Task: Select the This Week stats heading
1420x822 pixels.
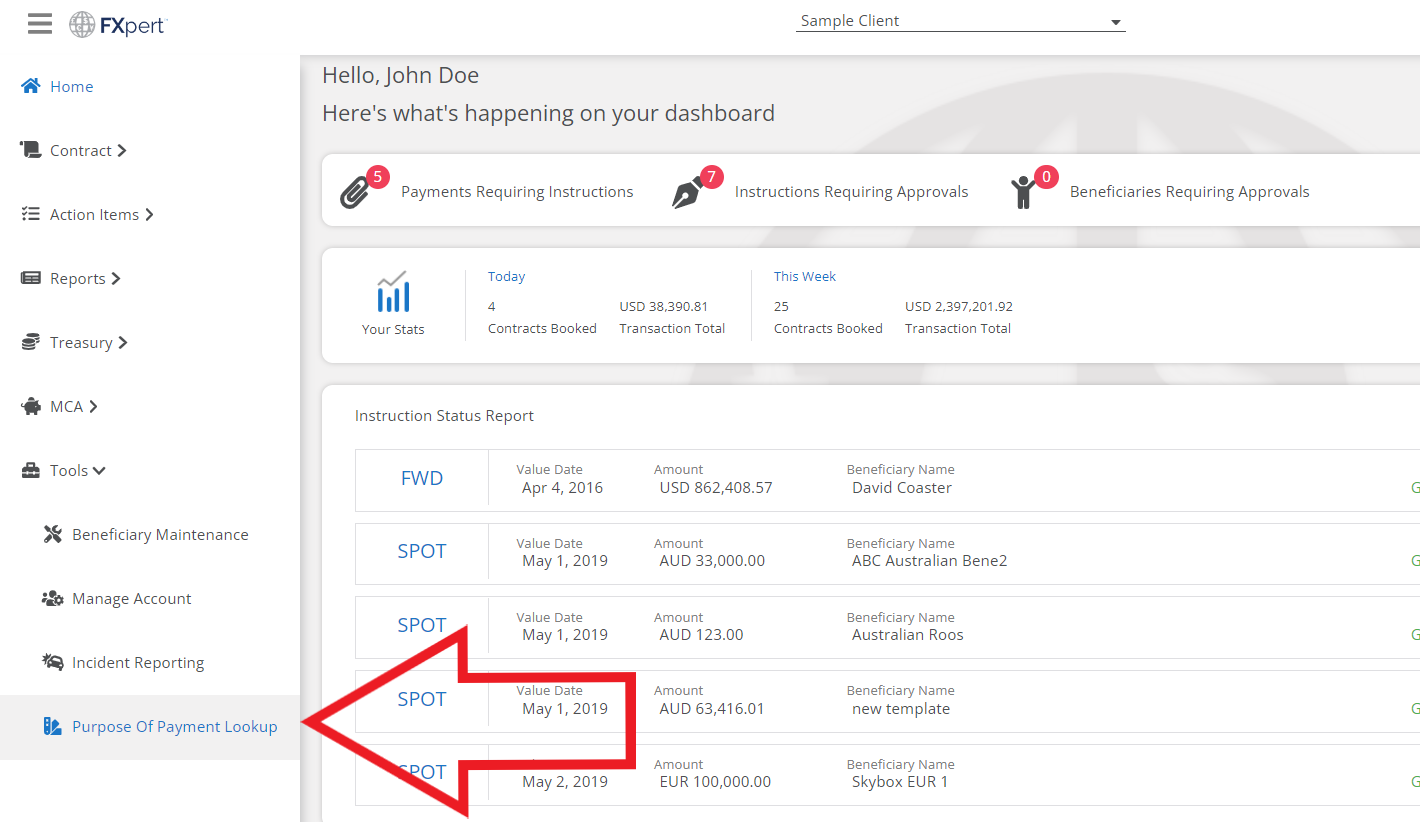Action: click(x=805, y=276)
